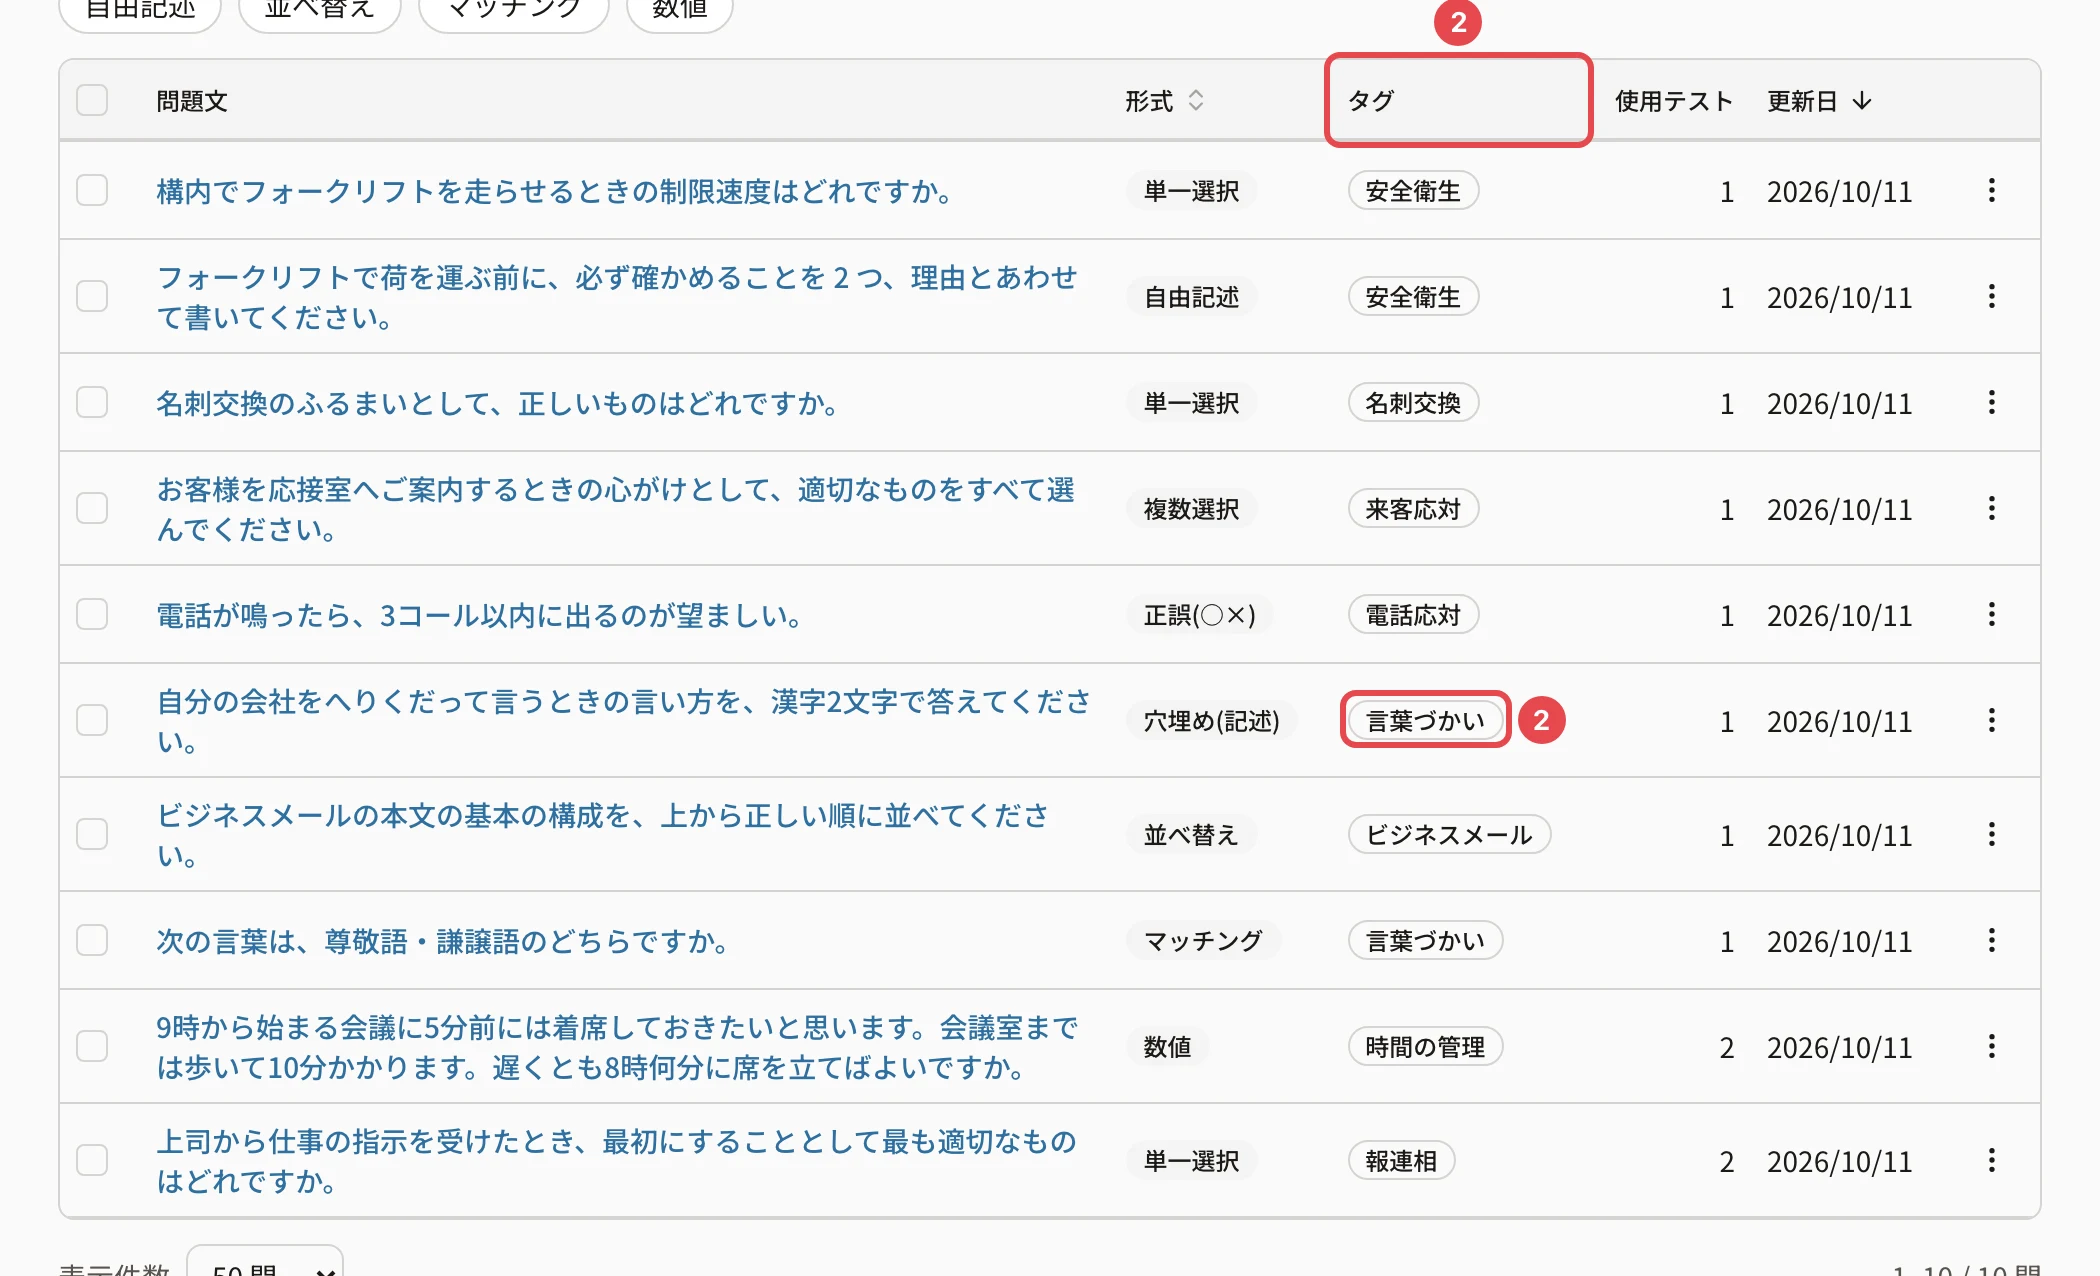Check the box for 構内でフォークリフト question
Image resolution: width=2100 pixels, height=1276 pixels.
[x=92, y=190]
